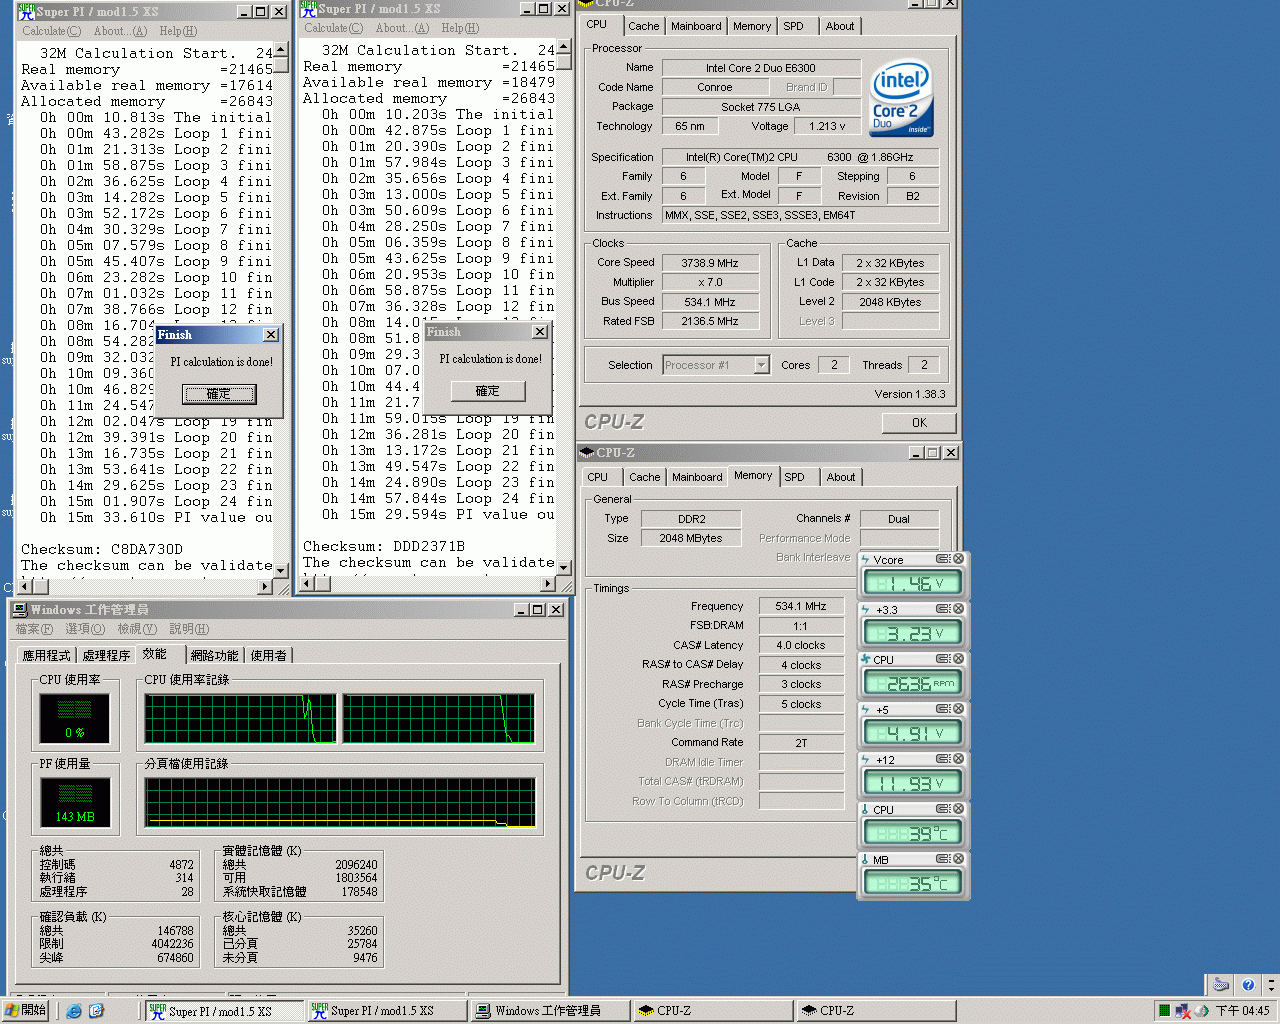Image resolution: width=1280 pixels, height=1024 pixels.
Task: Click Core Speed value 3738.9 MHz
Action: 710,263
